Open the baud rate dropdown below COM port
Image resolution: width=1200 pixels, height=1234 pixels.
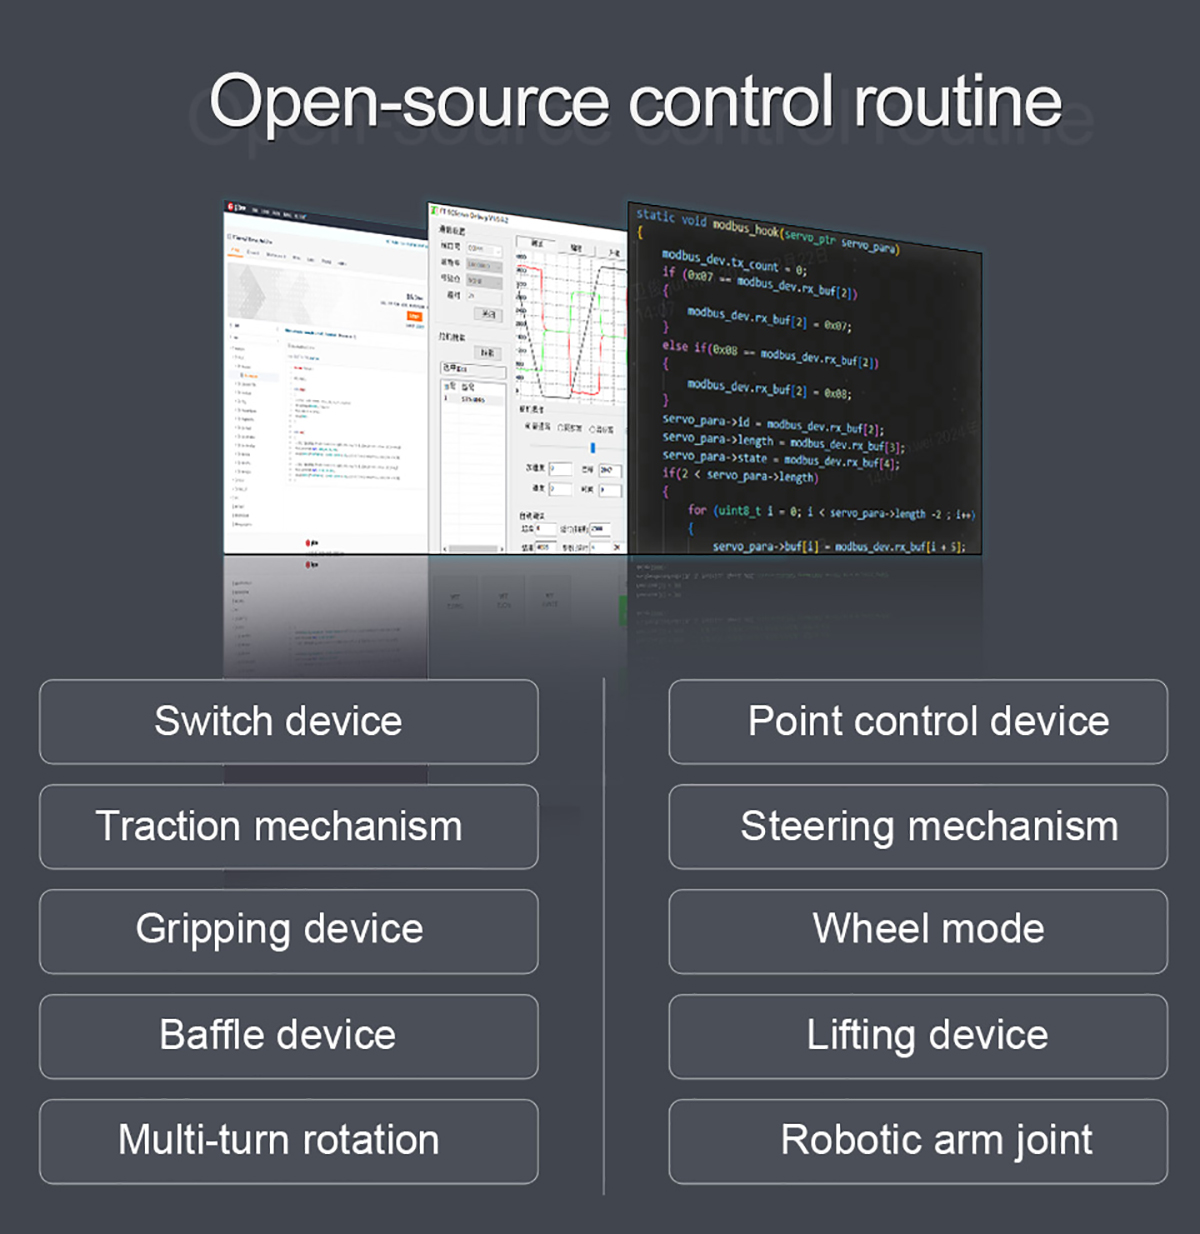point(484,266)
